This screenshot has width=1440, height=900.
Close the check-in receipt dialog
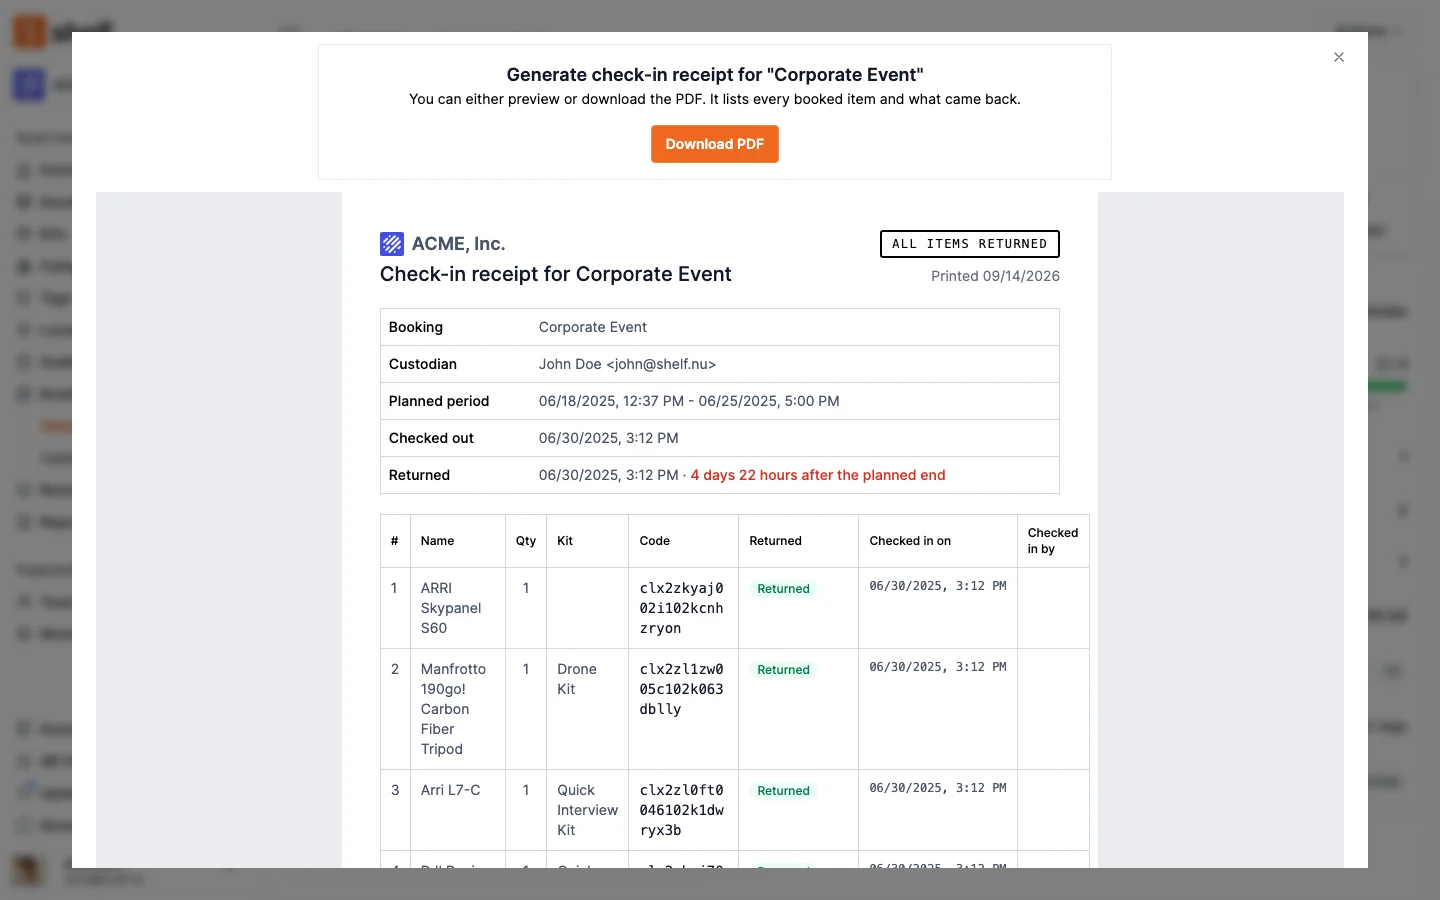point(1338,57)
